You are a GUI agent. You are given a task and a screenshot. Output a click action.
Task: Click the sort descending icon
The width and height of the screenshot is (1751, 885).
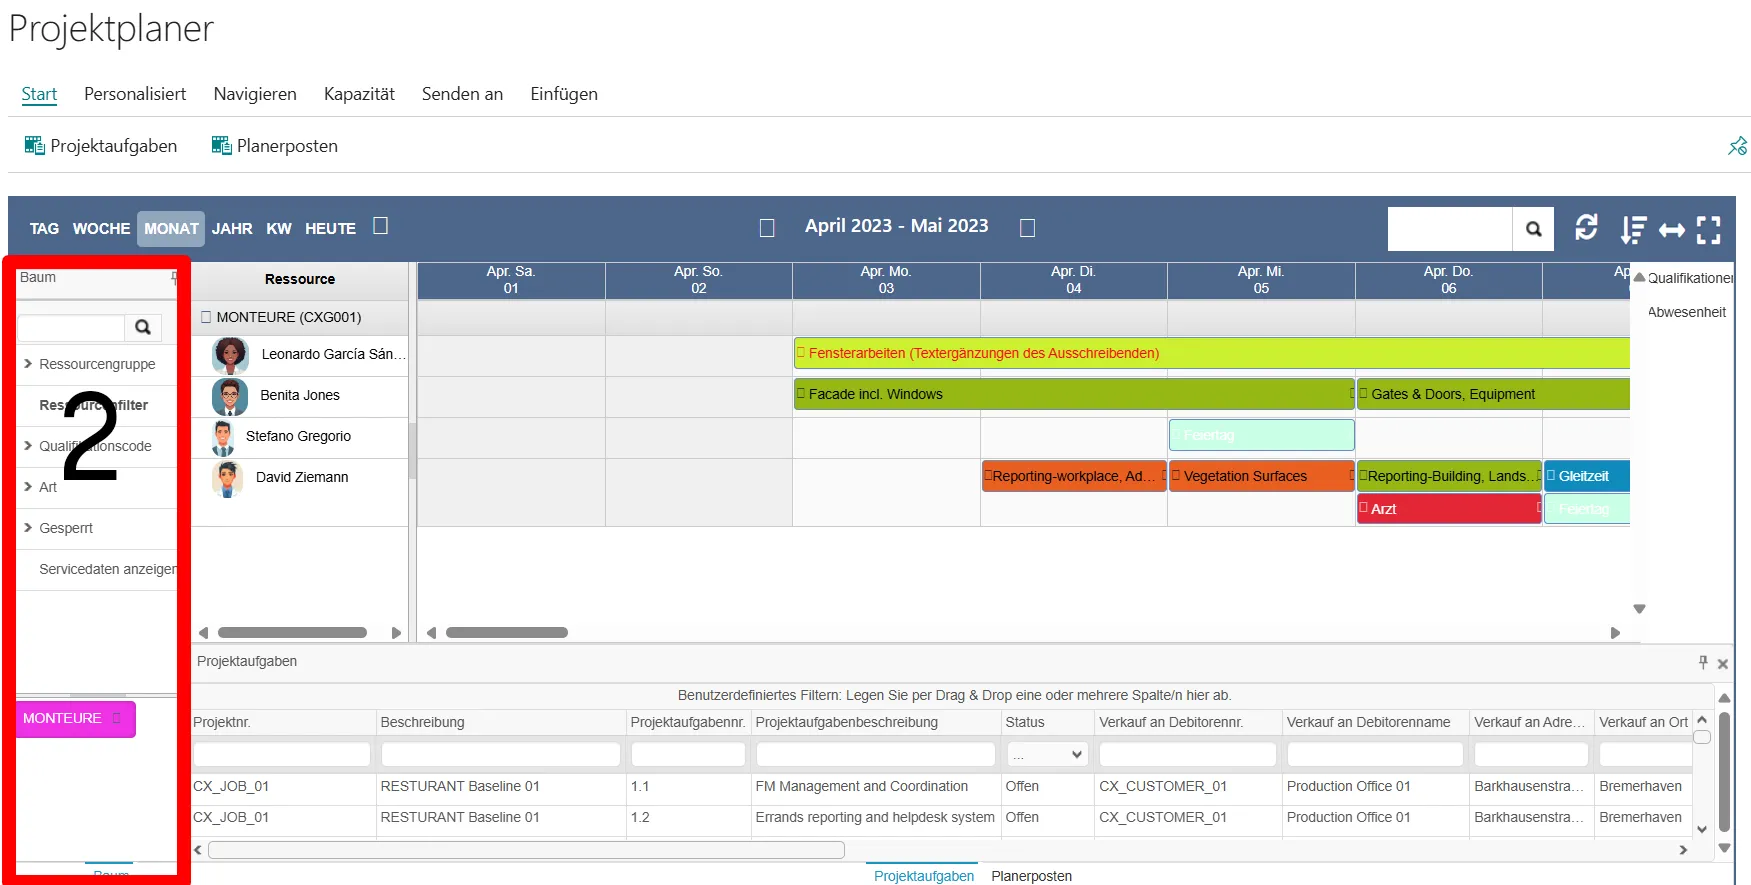coord(1633,230)
